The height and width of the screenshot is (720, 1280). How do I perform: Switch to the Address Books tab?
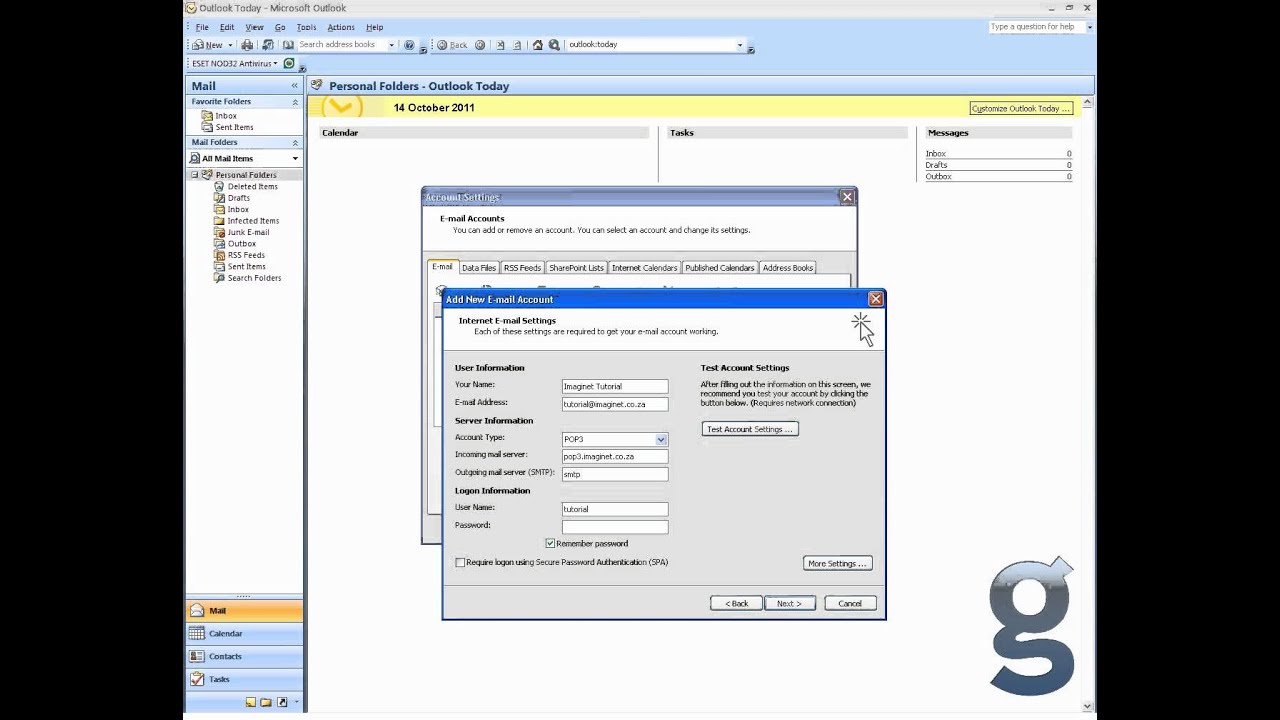[788, 268]
